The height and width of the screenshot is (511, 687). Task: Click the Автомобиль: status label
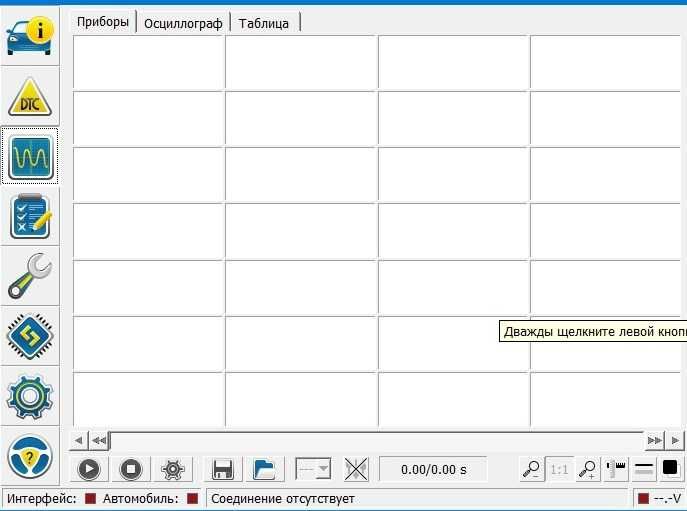pos(141,499)
